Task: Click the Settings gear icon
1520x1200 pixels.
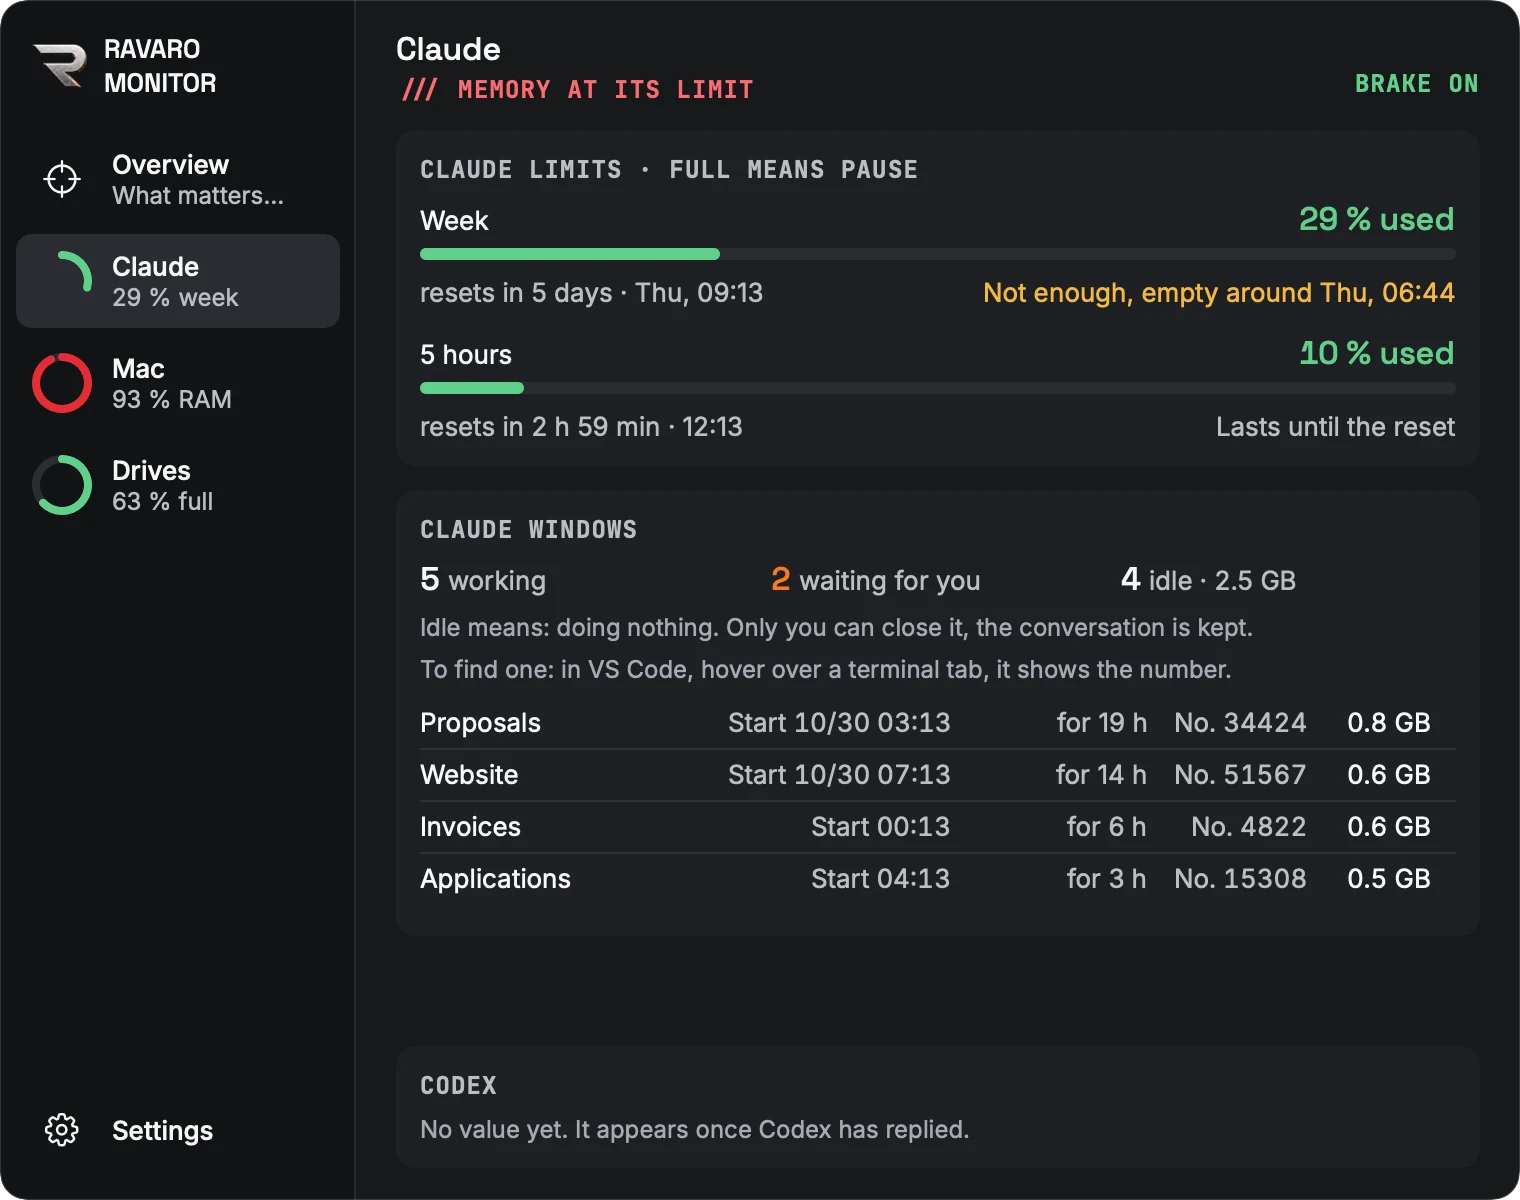Action: pos(62,1130)
